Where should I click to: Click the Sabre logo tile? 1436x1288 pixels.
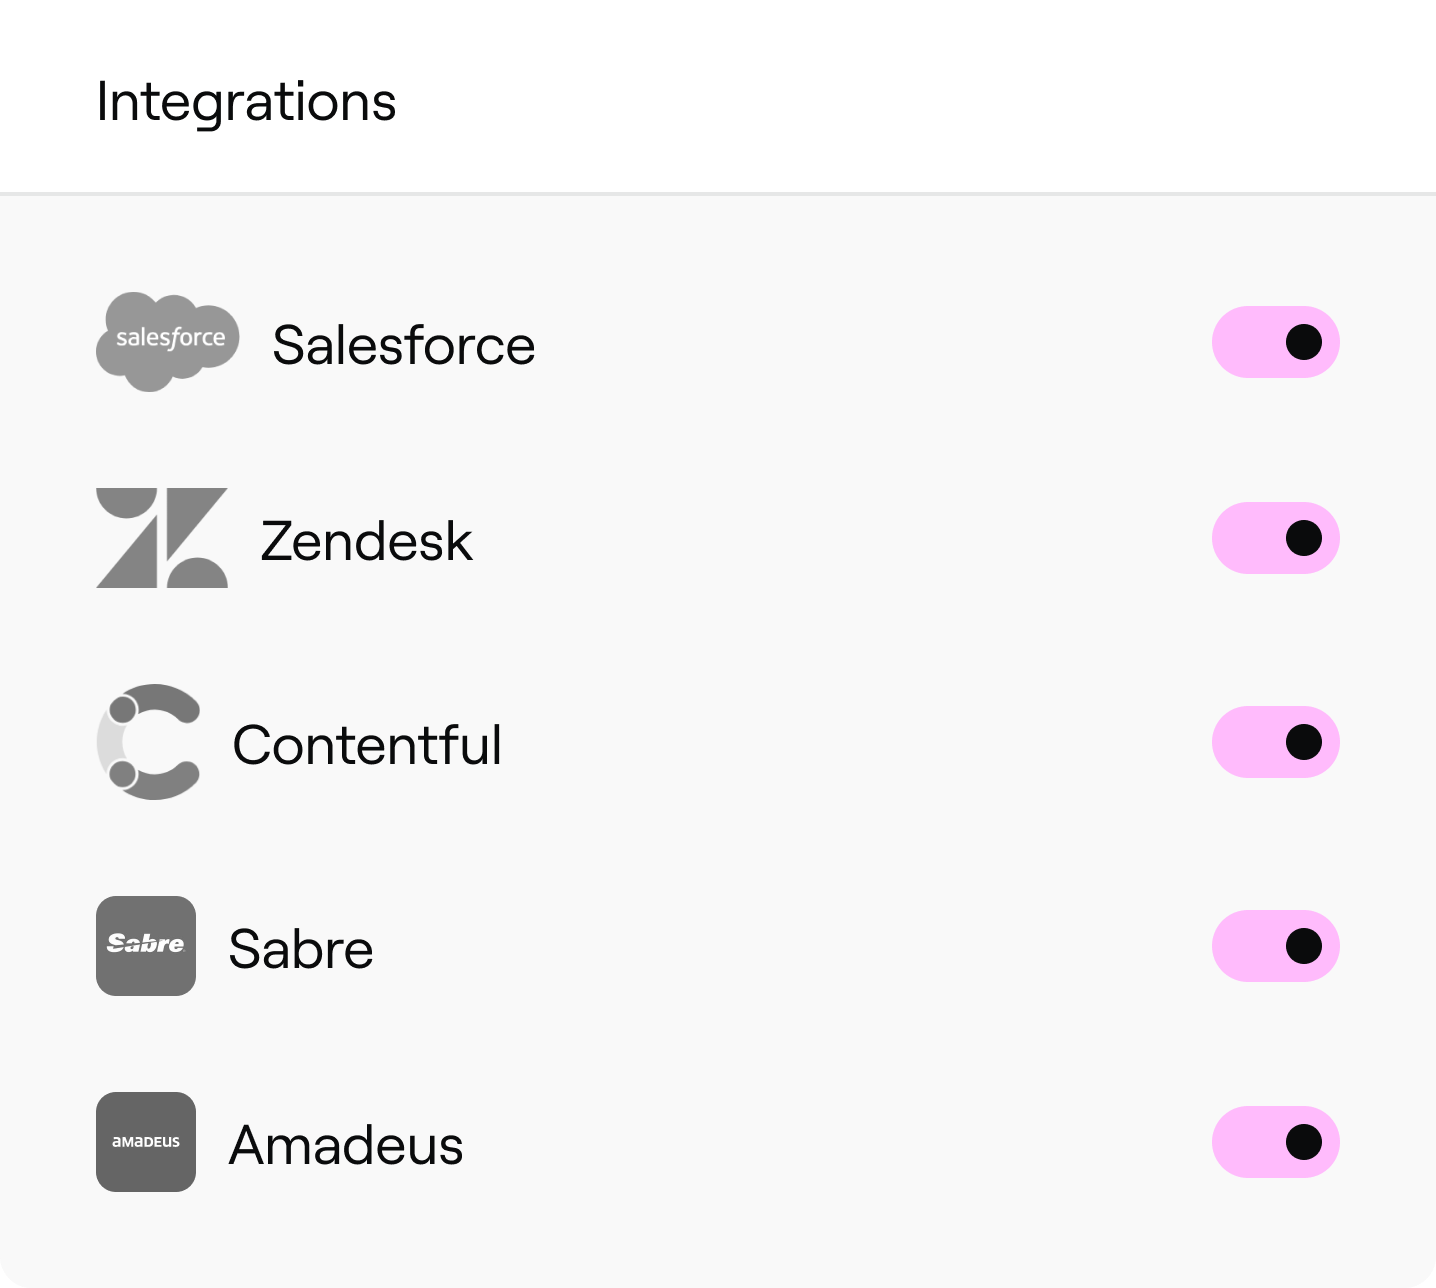click(x=146, y=946)
